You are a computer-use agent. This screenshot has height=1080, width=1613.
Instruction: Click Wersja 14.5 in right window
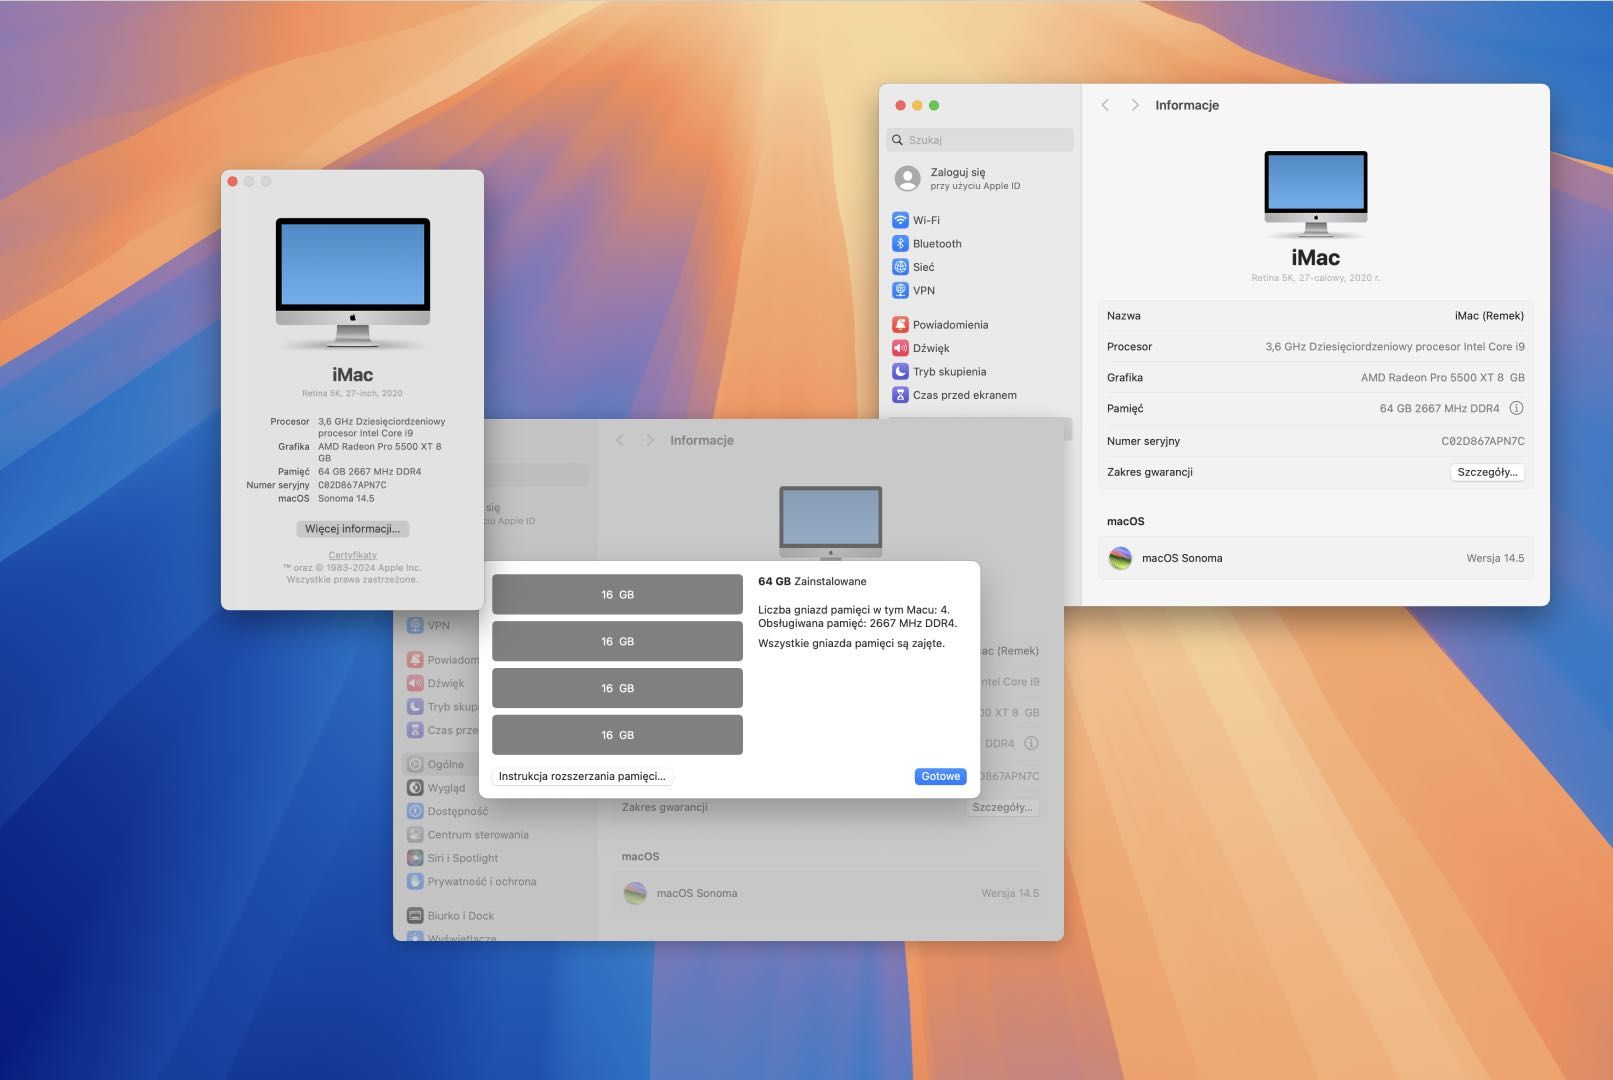pyautogui.click(x=1495, y=558)
